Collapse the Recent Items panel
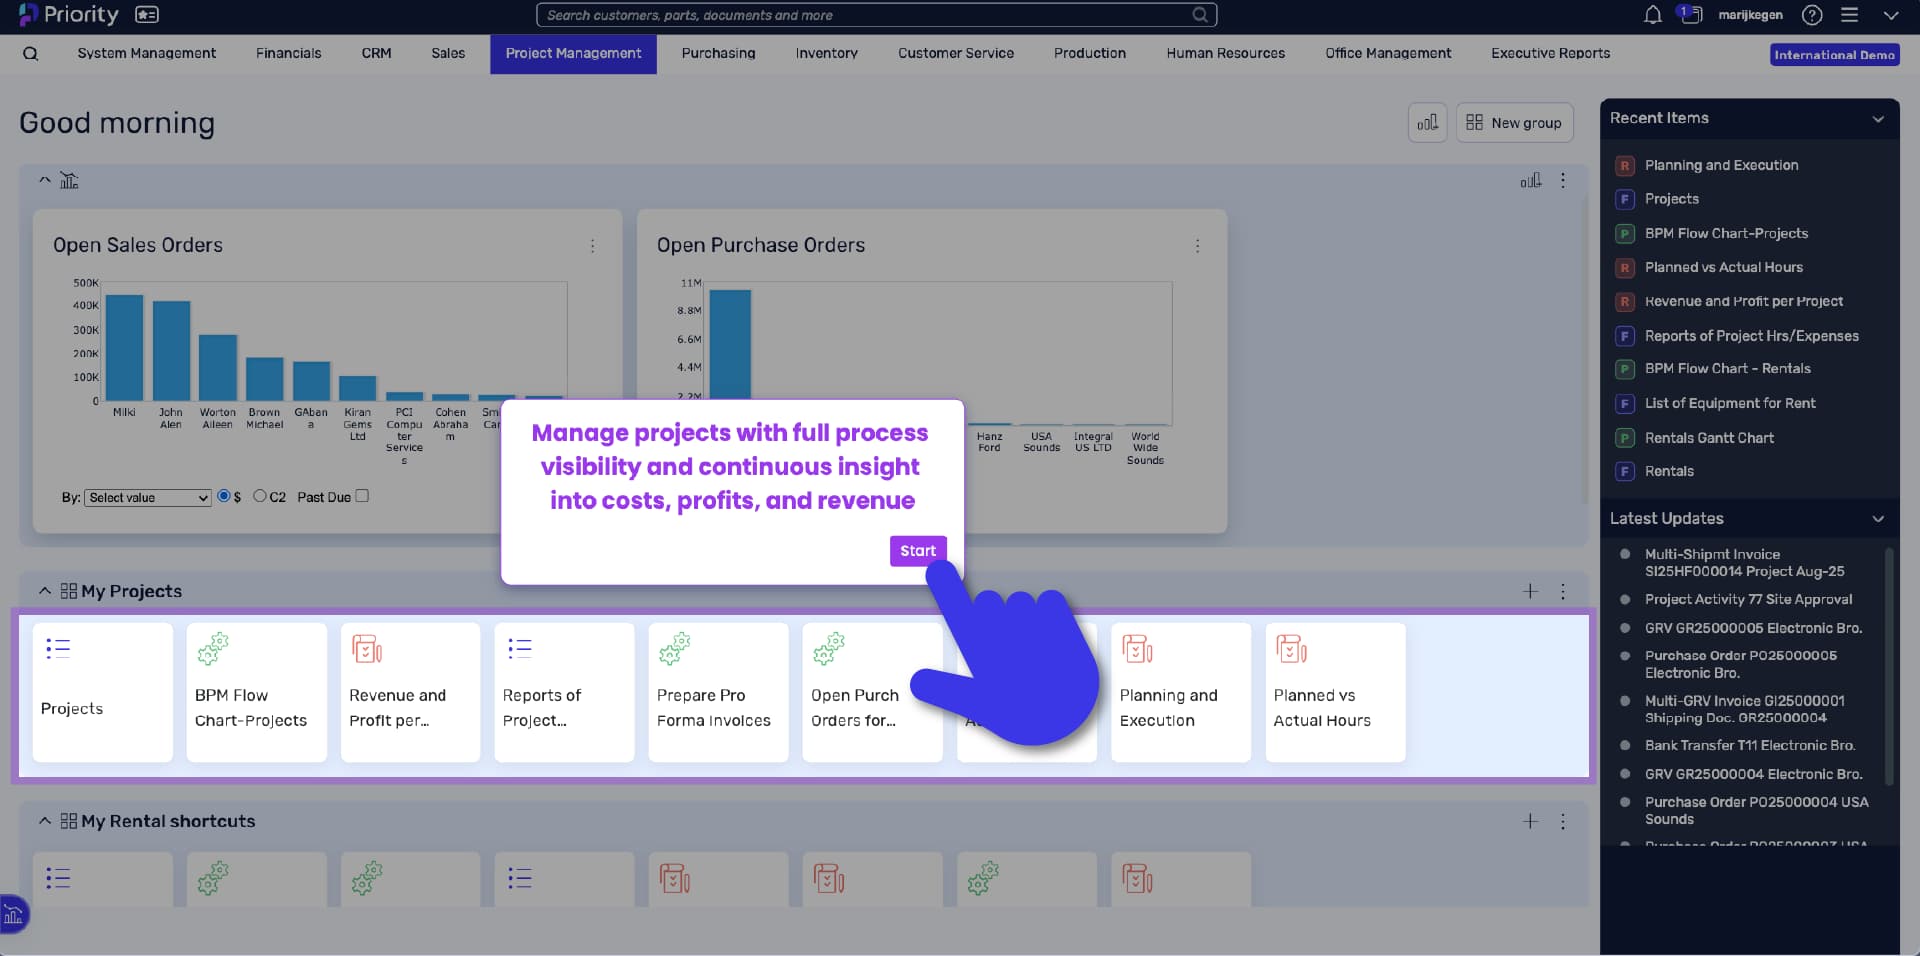Viewport: 1920px width, 956px height. [1878, 119]
